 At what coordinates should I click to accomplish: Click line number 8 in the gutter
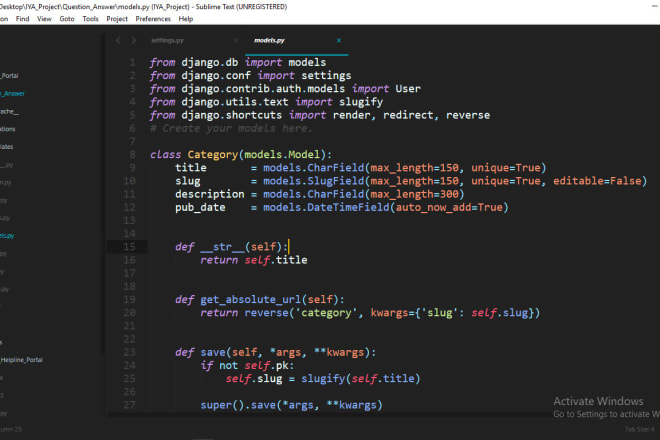pyautogui.click(x=132, y=155)
